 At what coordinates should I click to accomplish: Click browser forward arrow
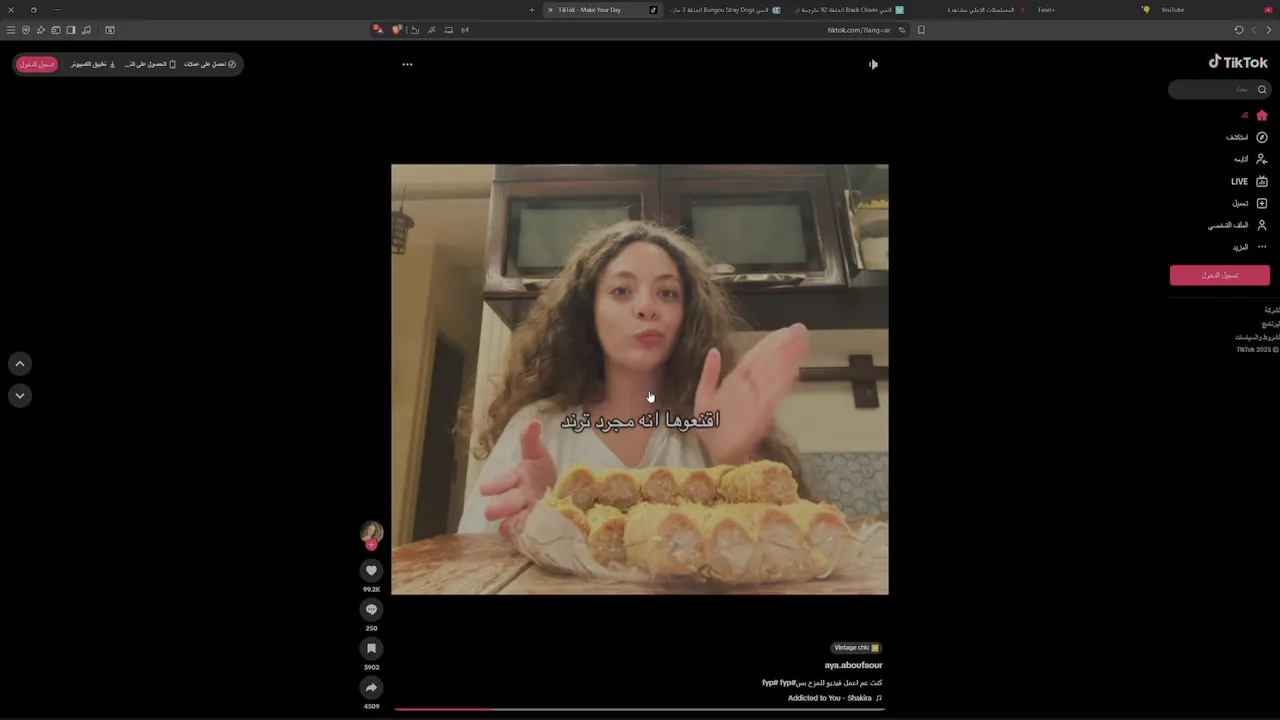point(1254,30)
